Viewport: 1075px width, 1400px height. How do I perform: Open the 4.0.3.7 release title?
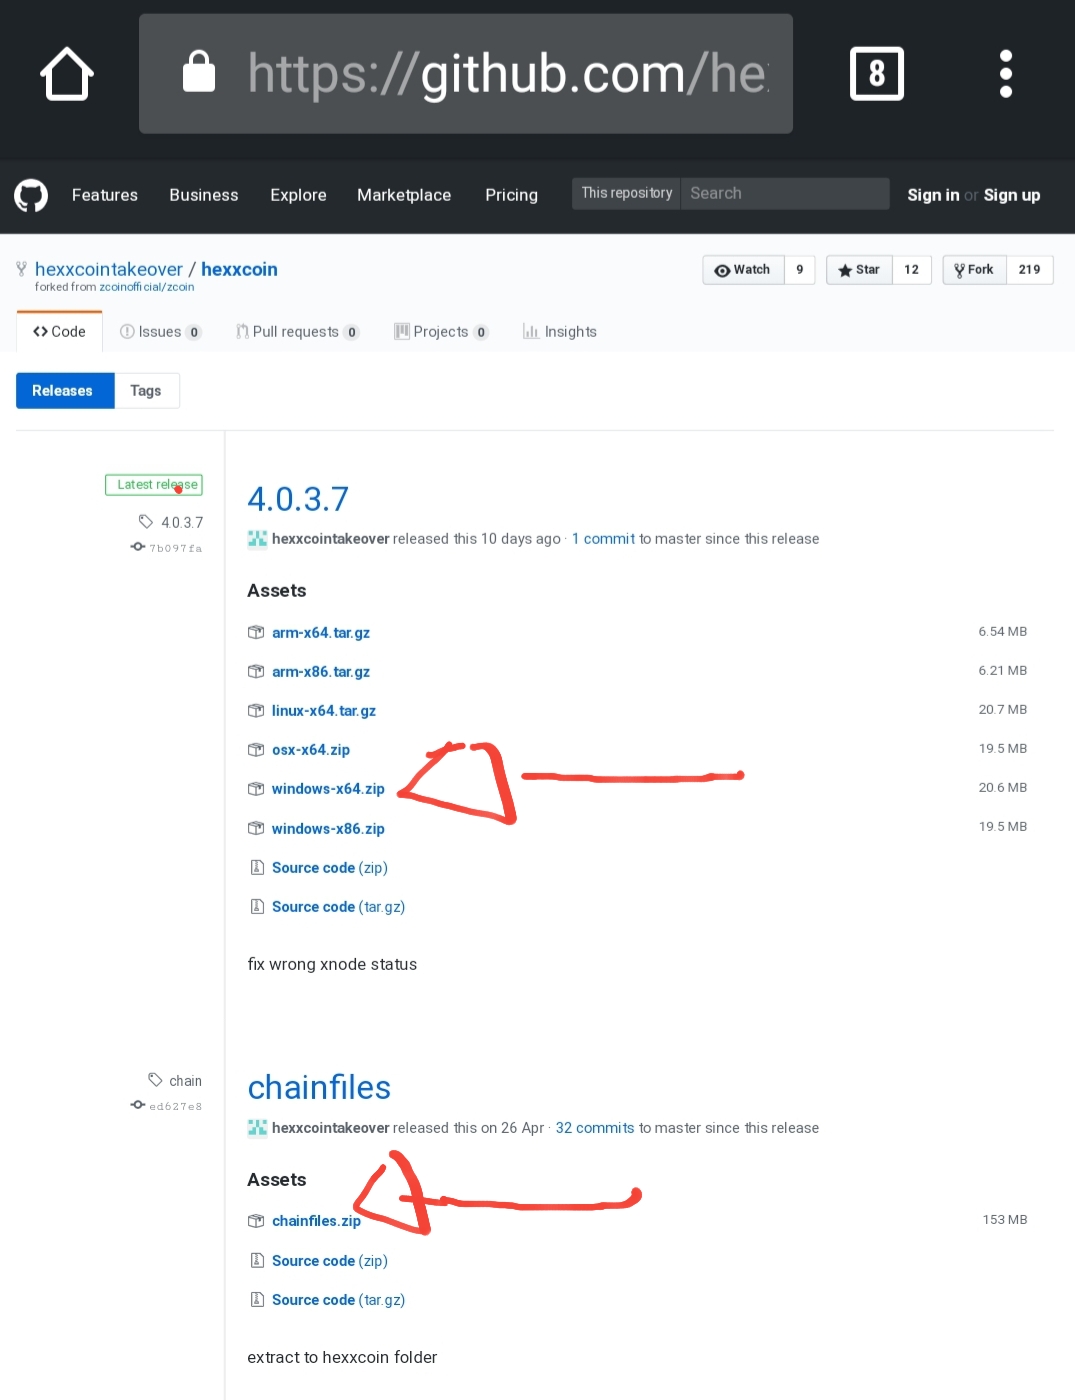click(298, 499)
